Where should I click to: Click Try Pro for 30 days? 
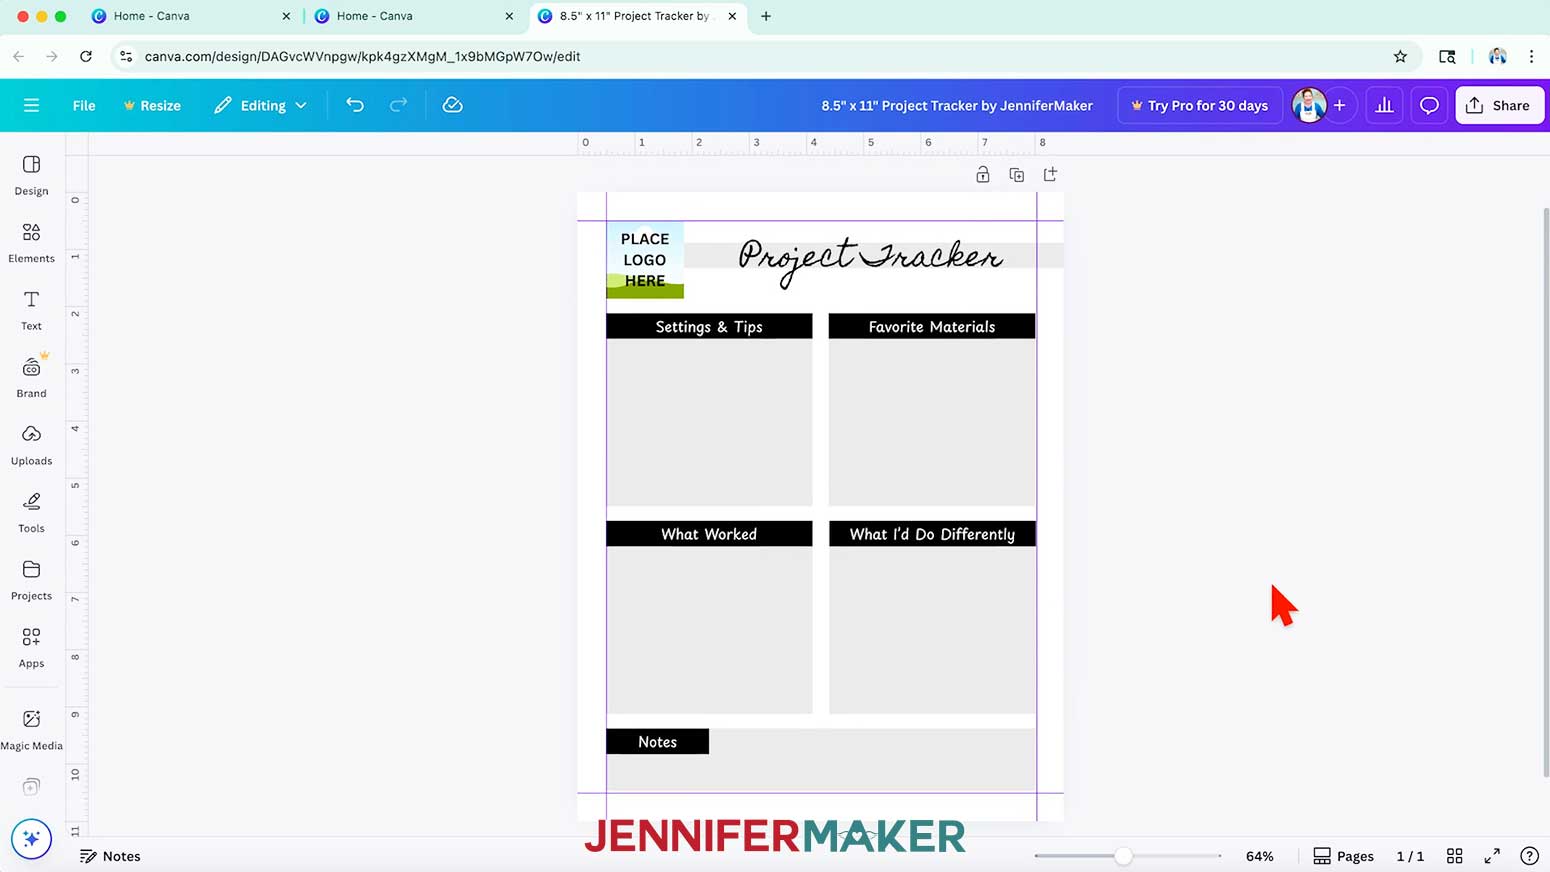[1199, 105]
